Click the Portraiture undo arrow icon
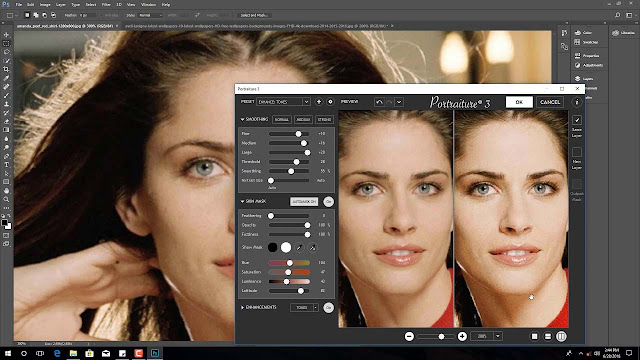Image resolution: width=640 pixels, height=360 pixels. [x=379, y=102]
